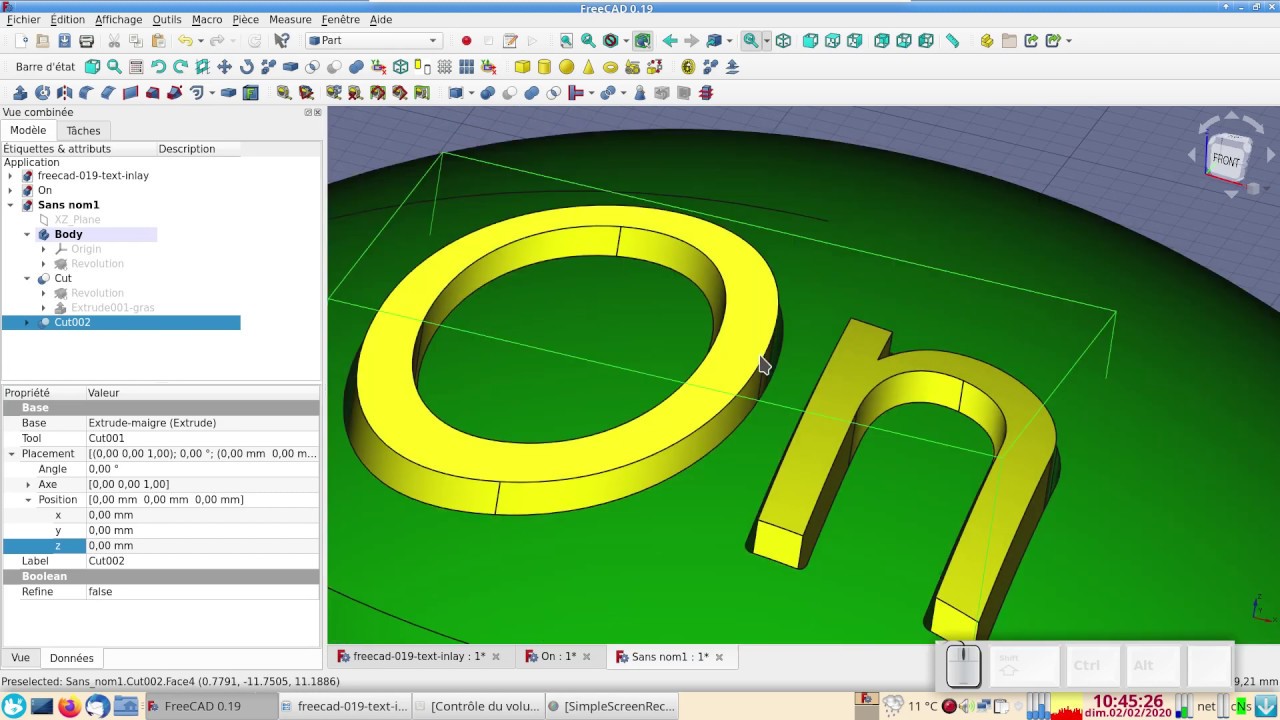Click the Extrude tool icon
1280x720 pixels.
point(20,93)
